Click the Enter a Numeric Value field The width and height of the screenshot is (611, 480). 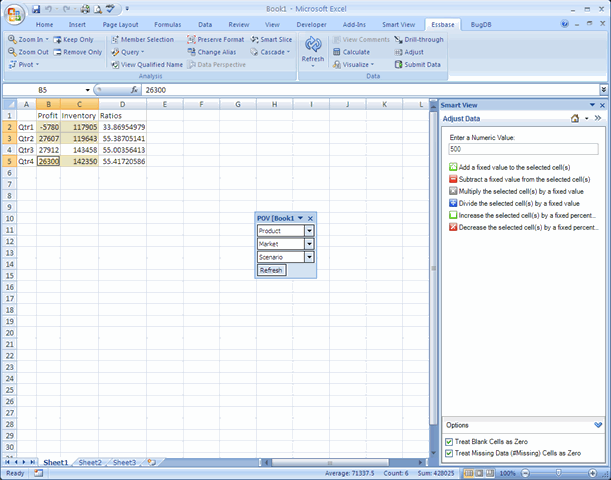(x=523, y=149)
